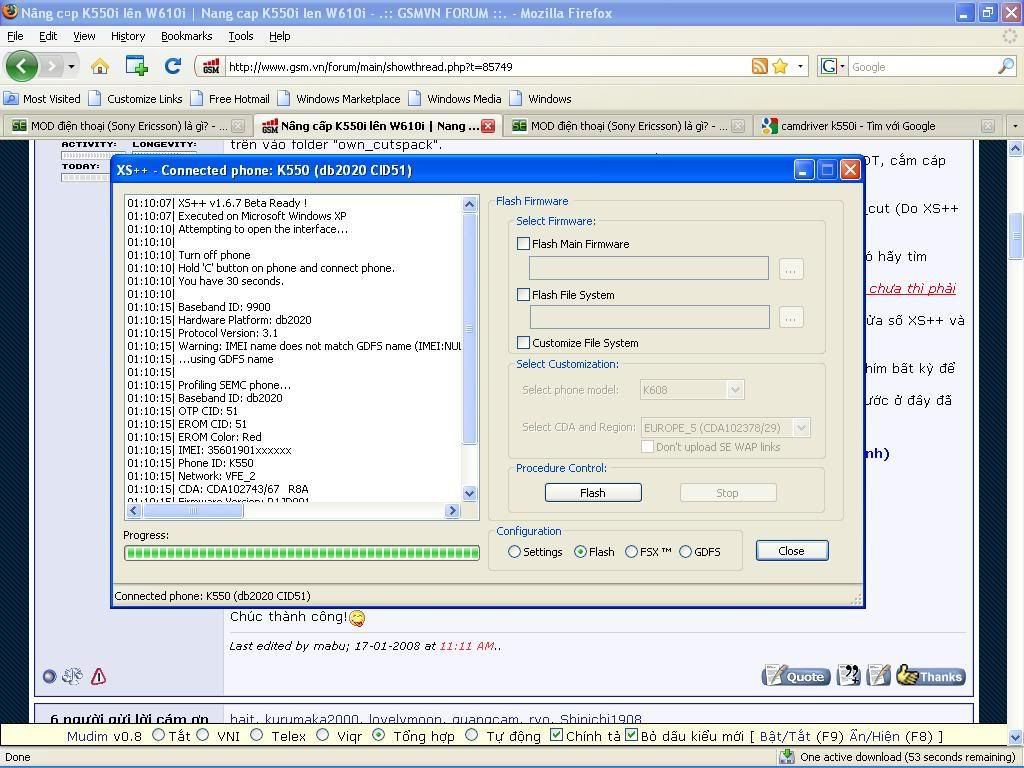Viewport: 1024px width, 768px height.
Task: Click the Thanks button on forum post
Action: [930, 676]
